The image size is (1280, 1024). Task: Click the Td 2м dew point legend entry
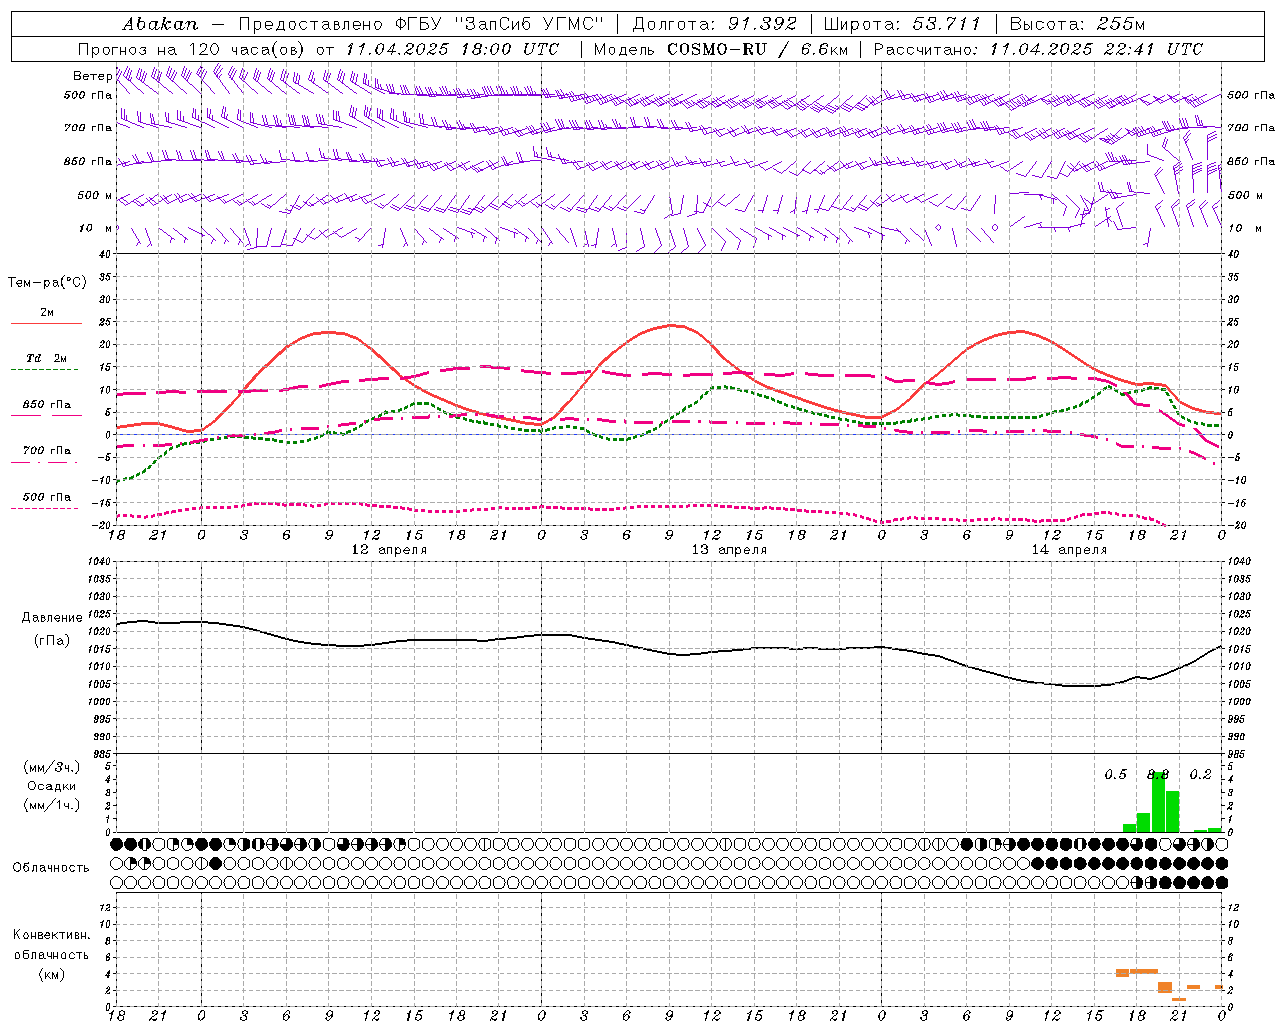coord(46,358)
